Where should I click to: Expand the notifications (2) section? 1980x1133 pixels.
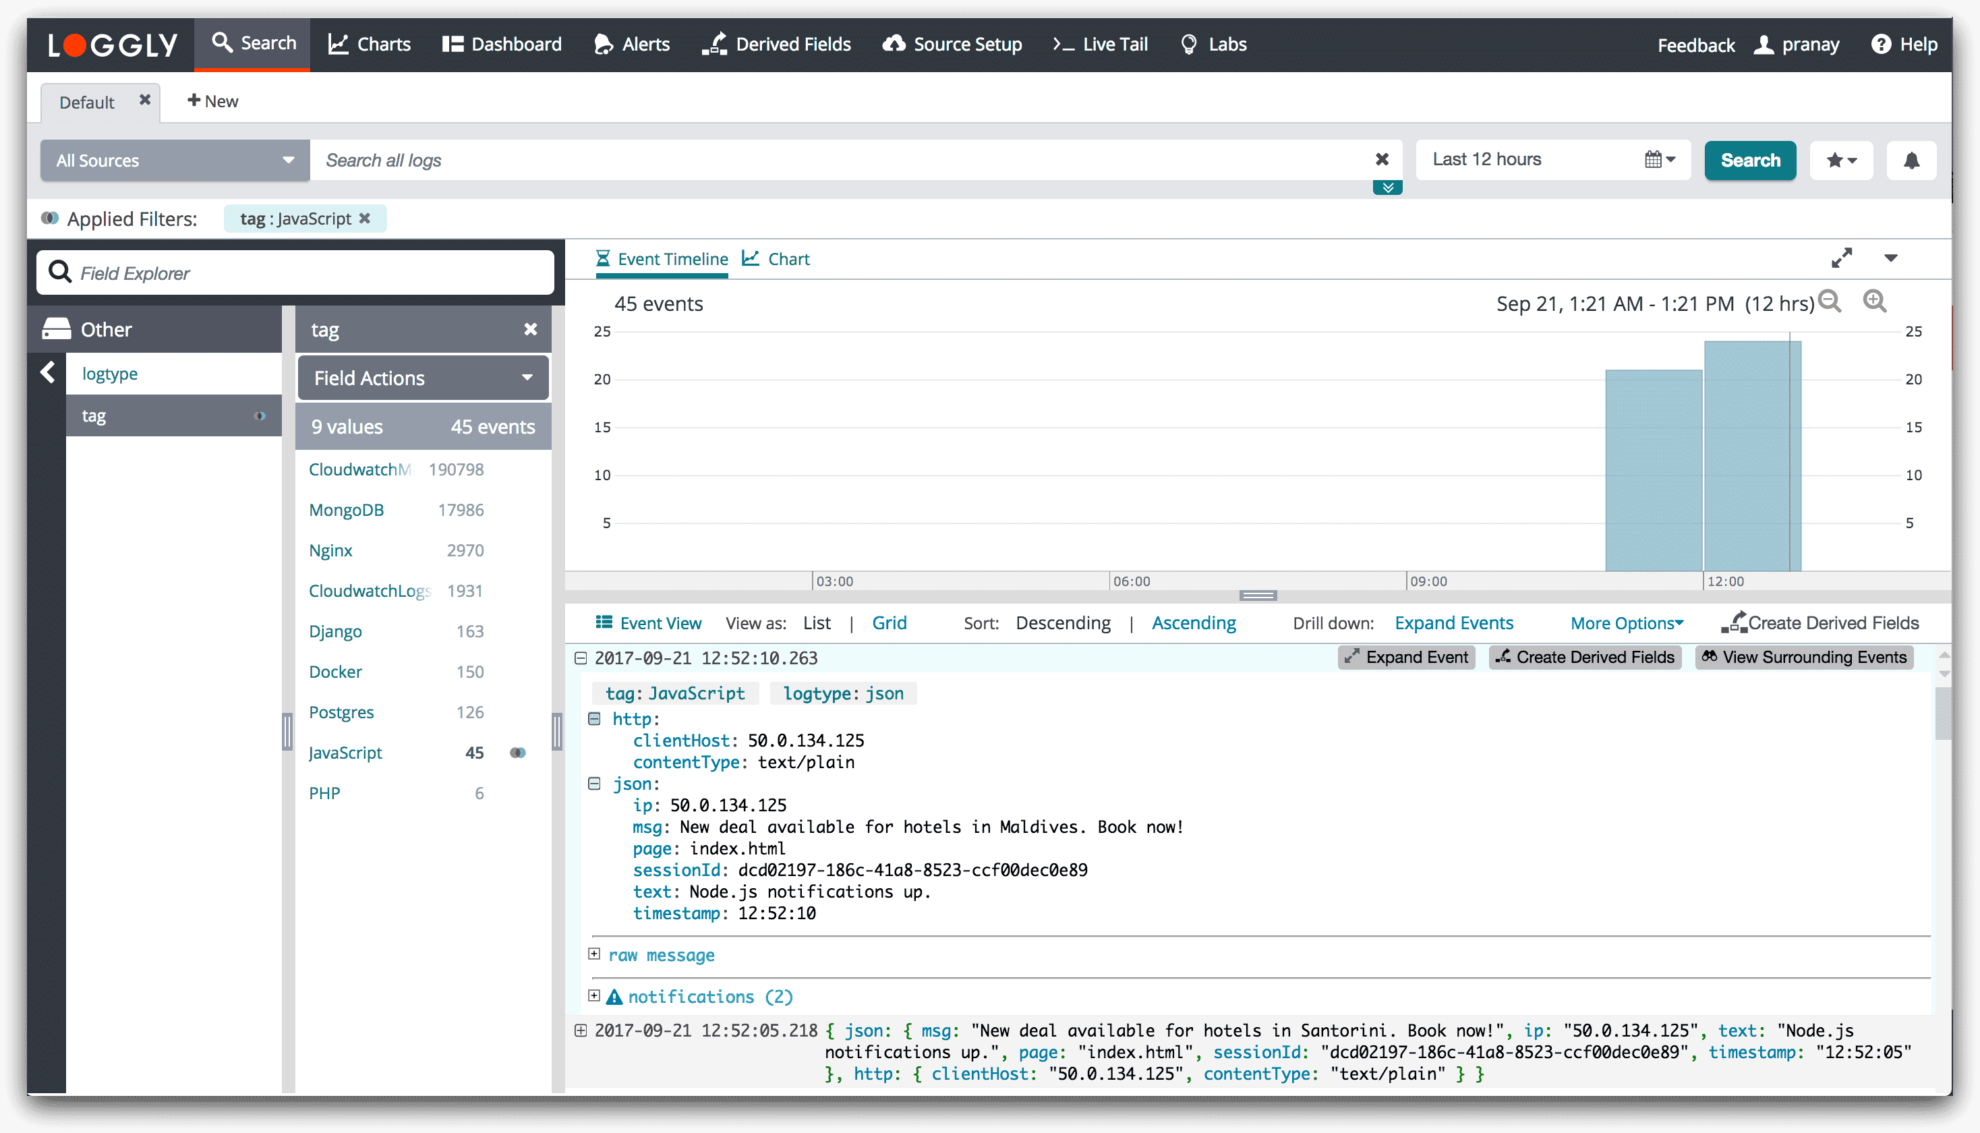click(x=593, y=996)
